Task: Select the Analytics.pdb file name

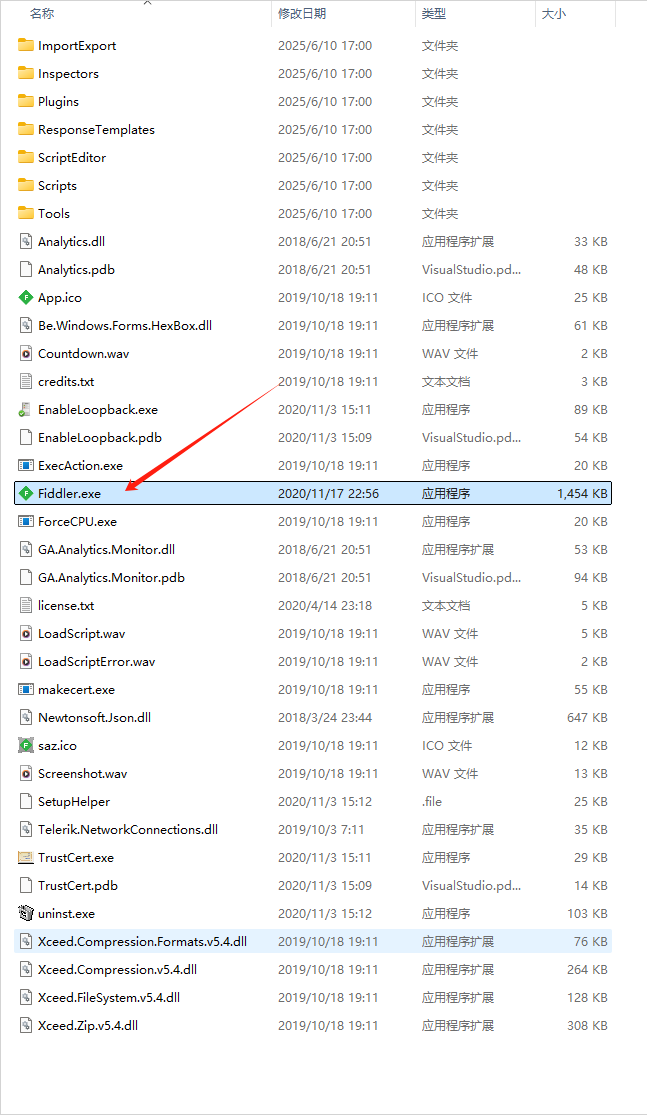Action: pyautogui.click(x=76, y=270)
